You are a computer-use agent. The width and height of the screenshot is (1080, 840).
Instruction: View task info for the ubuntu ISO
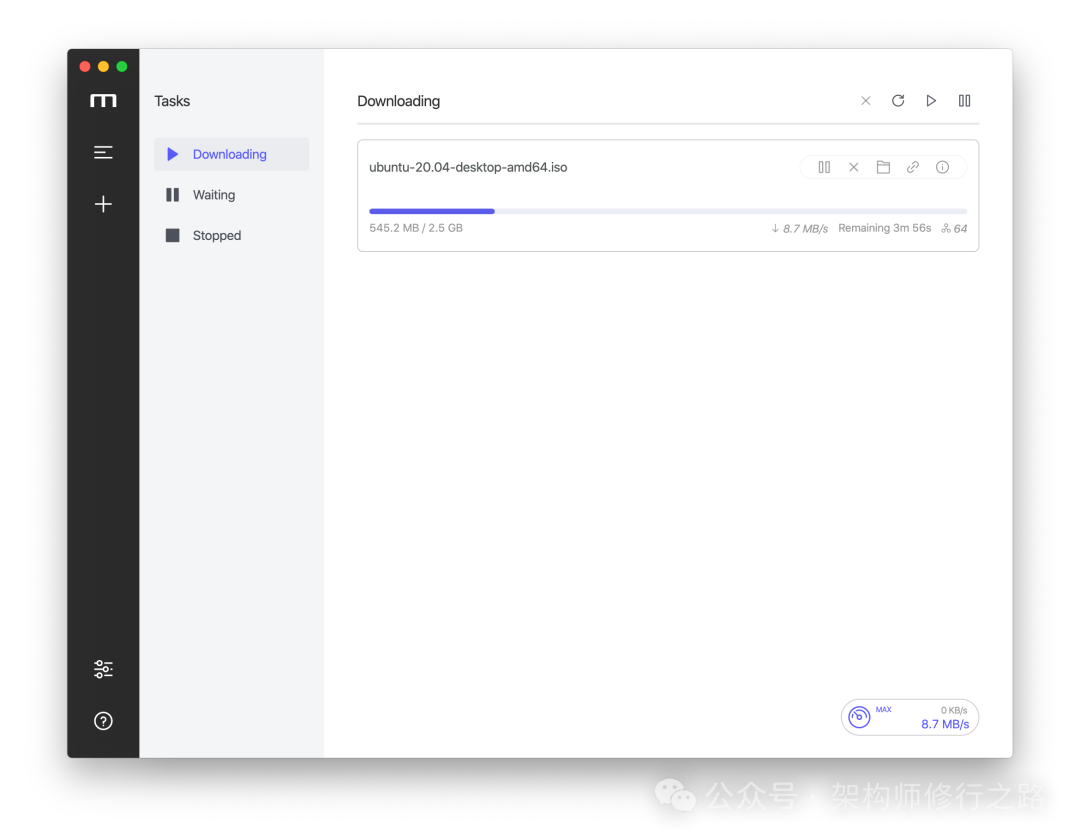pos(942,167)
